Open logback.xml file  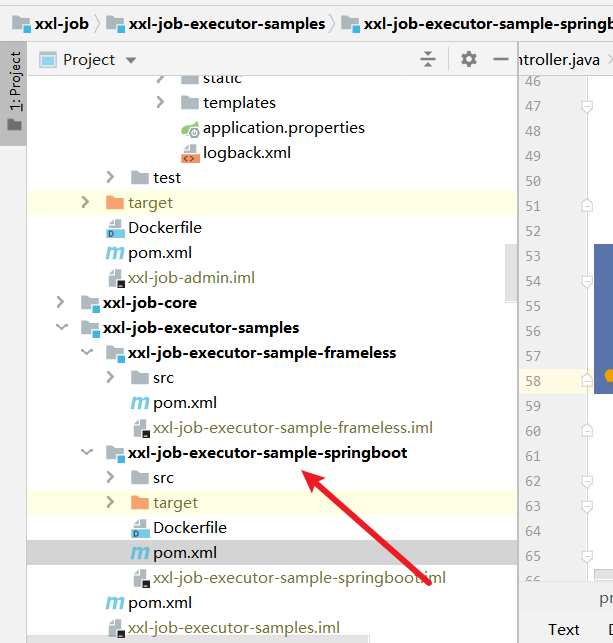click(246, 153)
